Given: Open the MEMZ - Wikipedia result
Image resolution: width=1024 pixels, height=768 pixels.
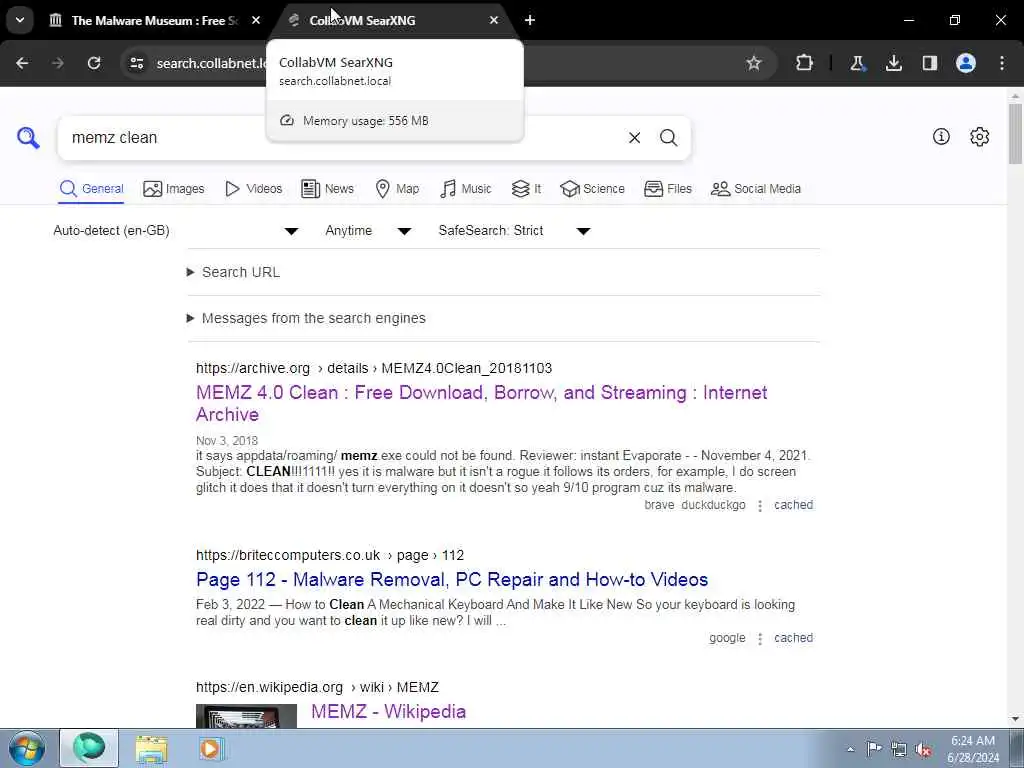Looking at the screenshot, I should click(389, 711).
